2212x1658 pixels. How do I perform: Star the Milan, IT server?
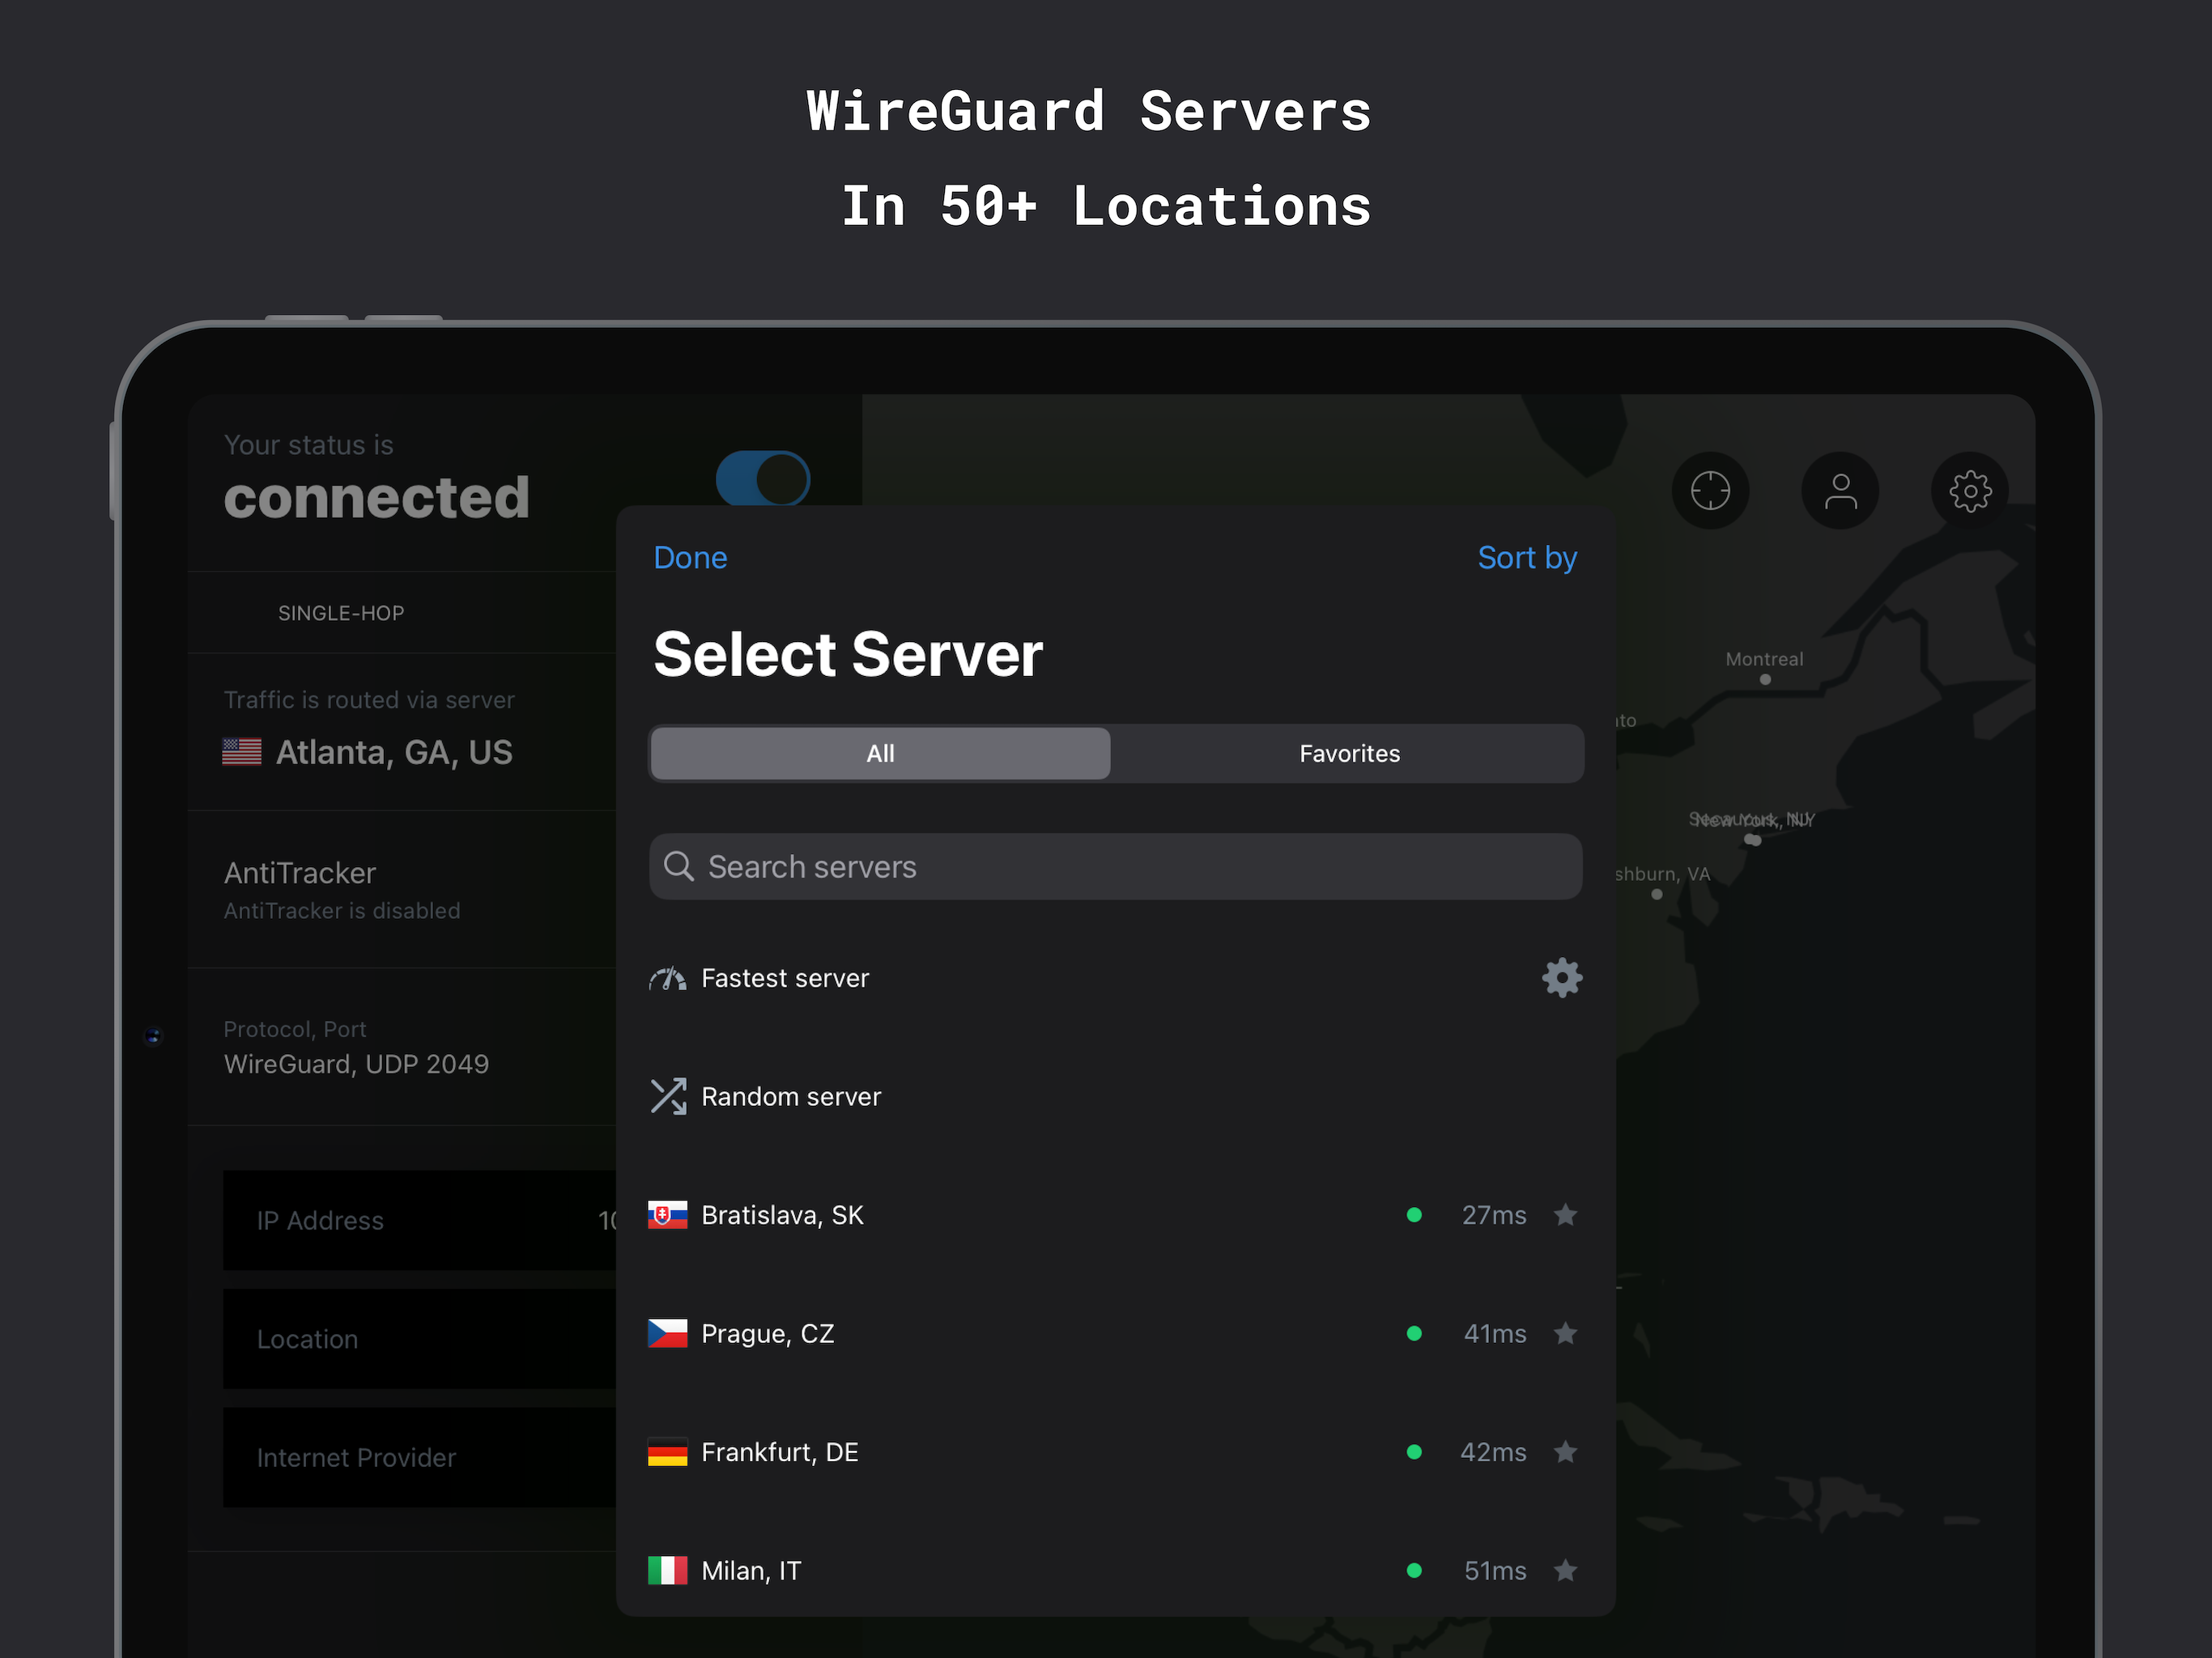(1565, 1570)
